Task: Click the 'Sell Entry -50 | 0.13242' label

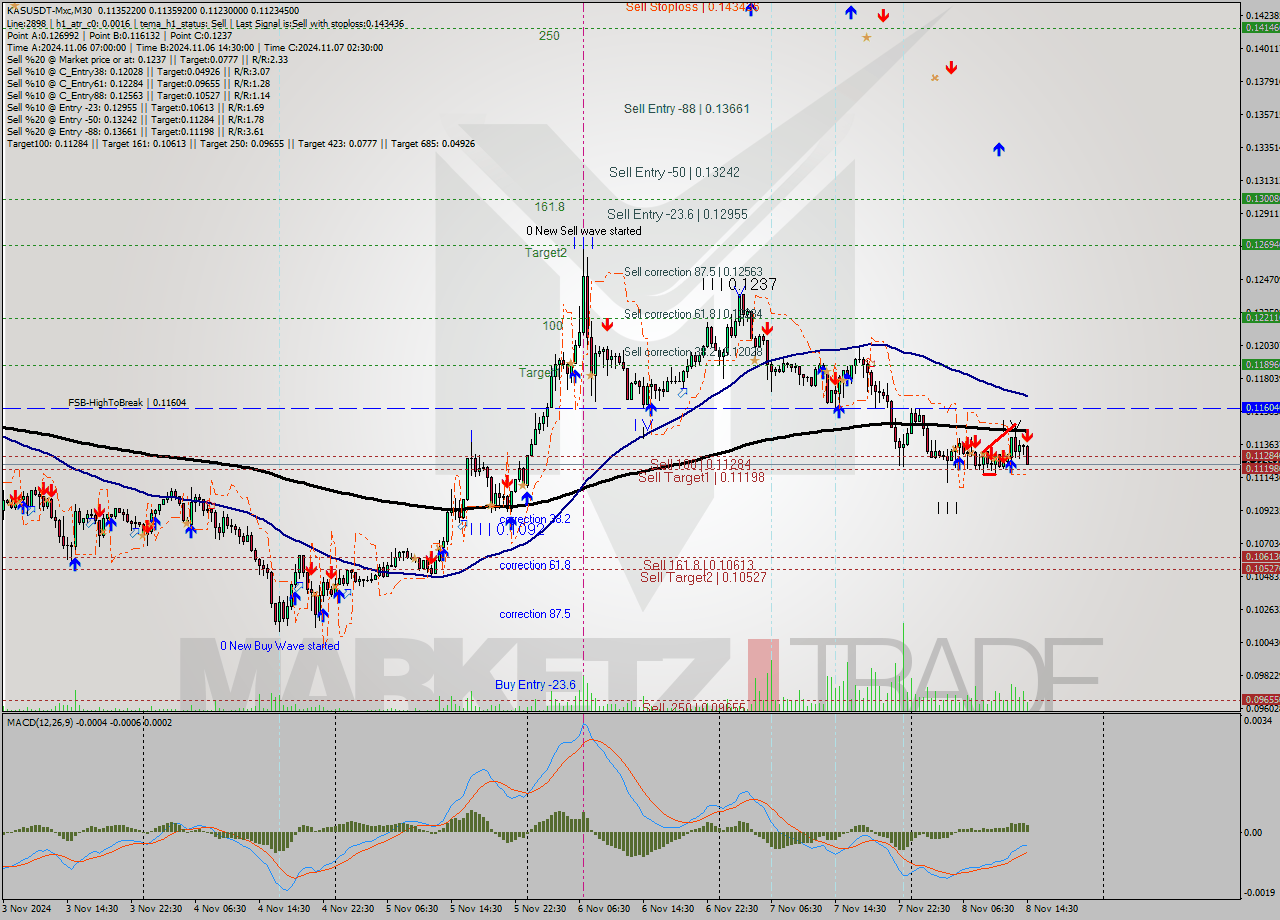Action: 674,172
